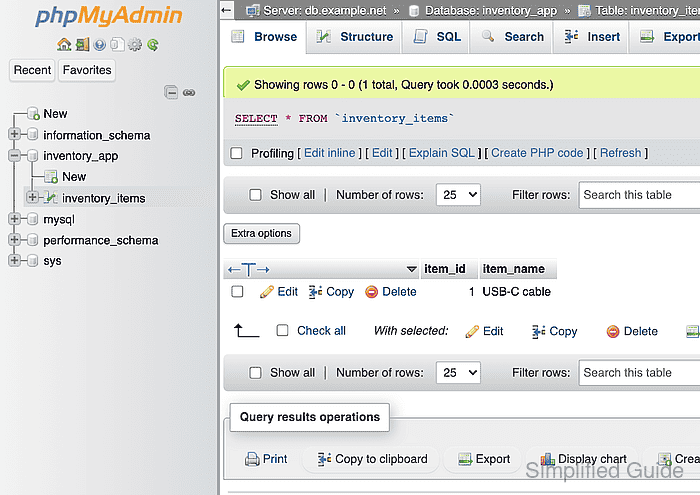Go to the phpMyAdmin home icon
The height and width of the screenshot is (495, 700).
tap(64, 45)
